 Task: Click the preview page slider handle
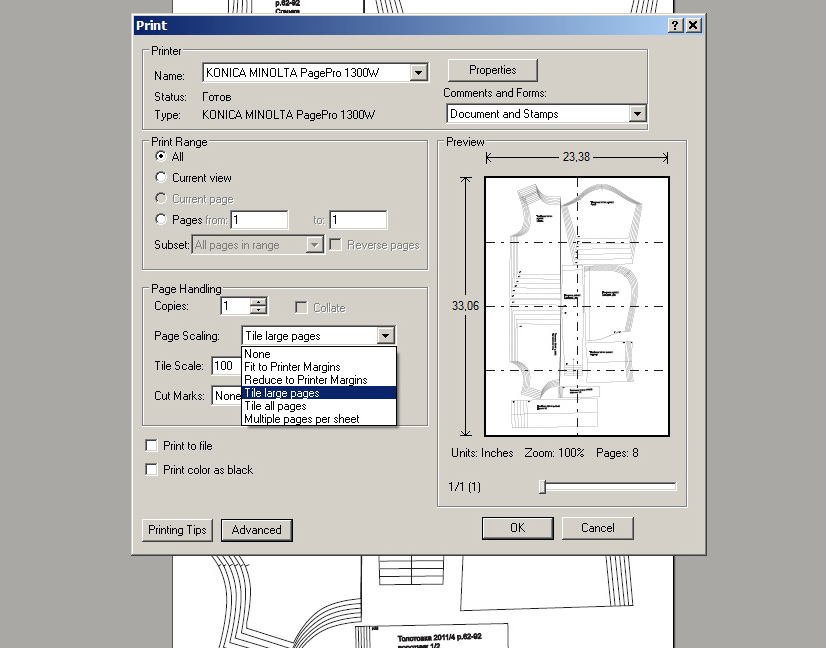[543, 487]
